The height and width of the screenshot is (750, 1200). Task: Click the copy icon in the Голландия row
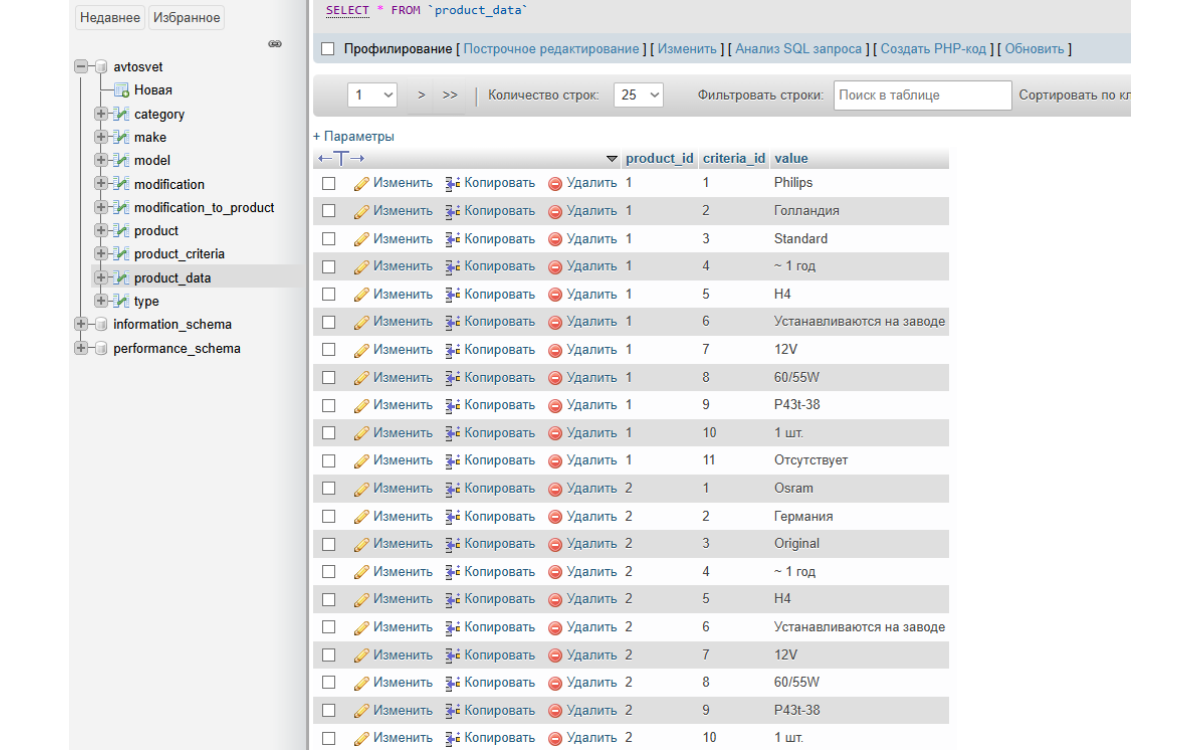452,212
